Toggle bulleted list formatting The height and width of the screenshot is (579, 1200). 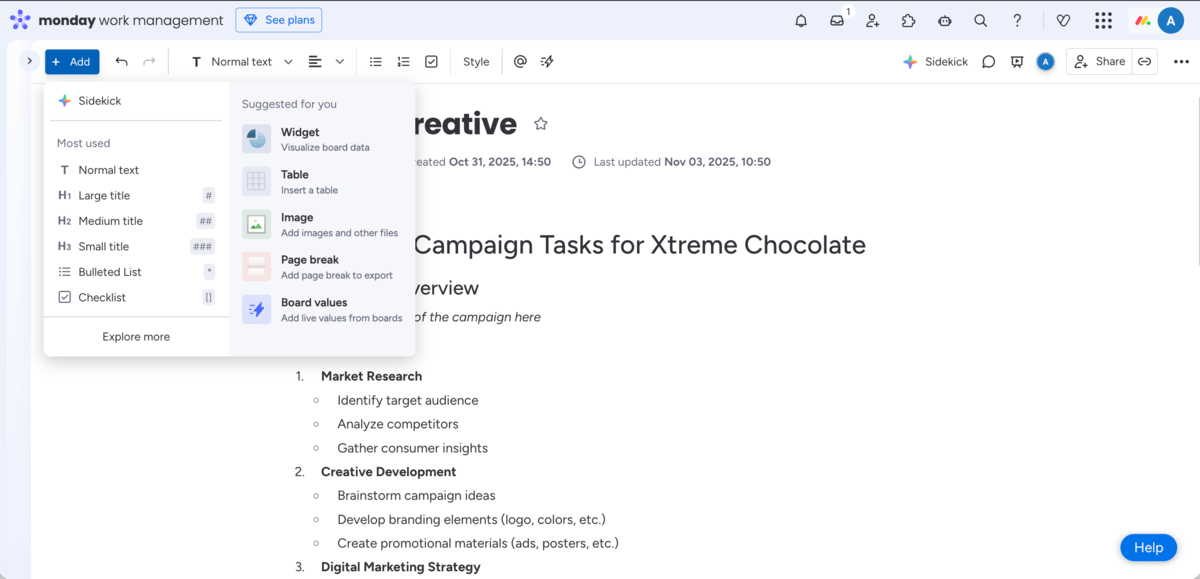click(x=375, y=61)
